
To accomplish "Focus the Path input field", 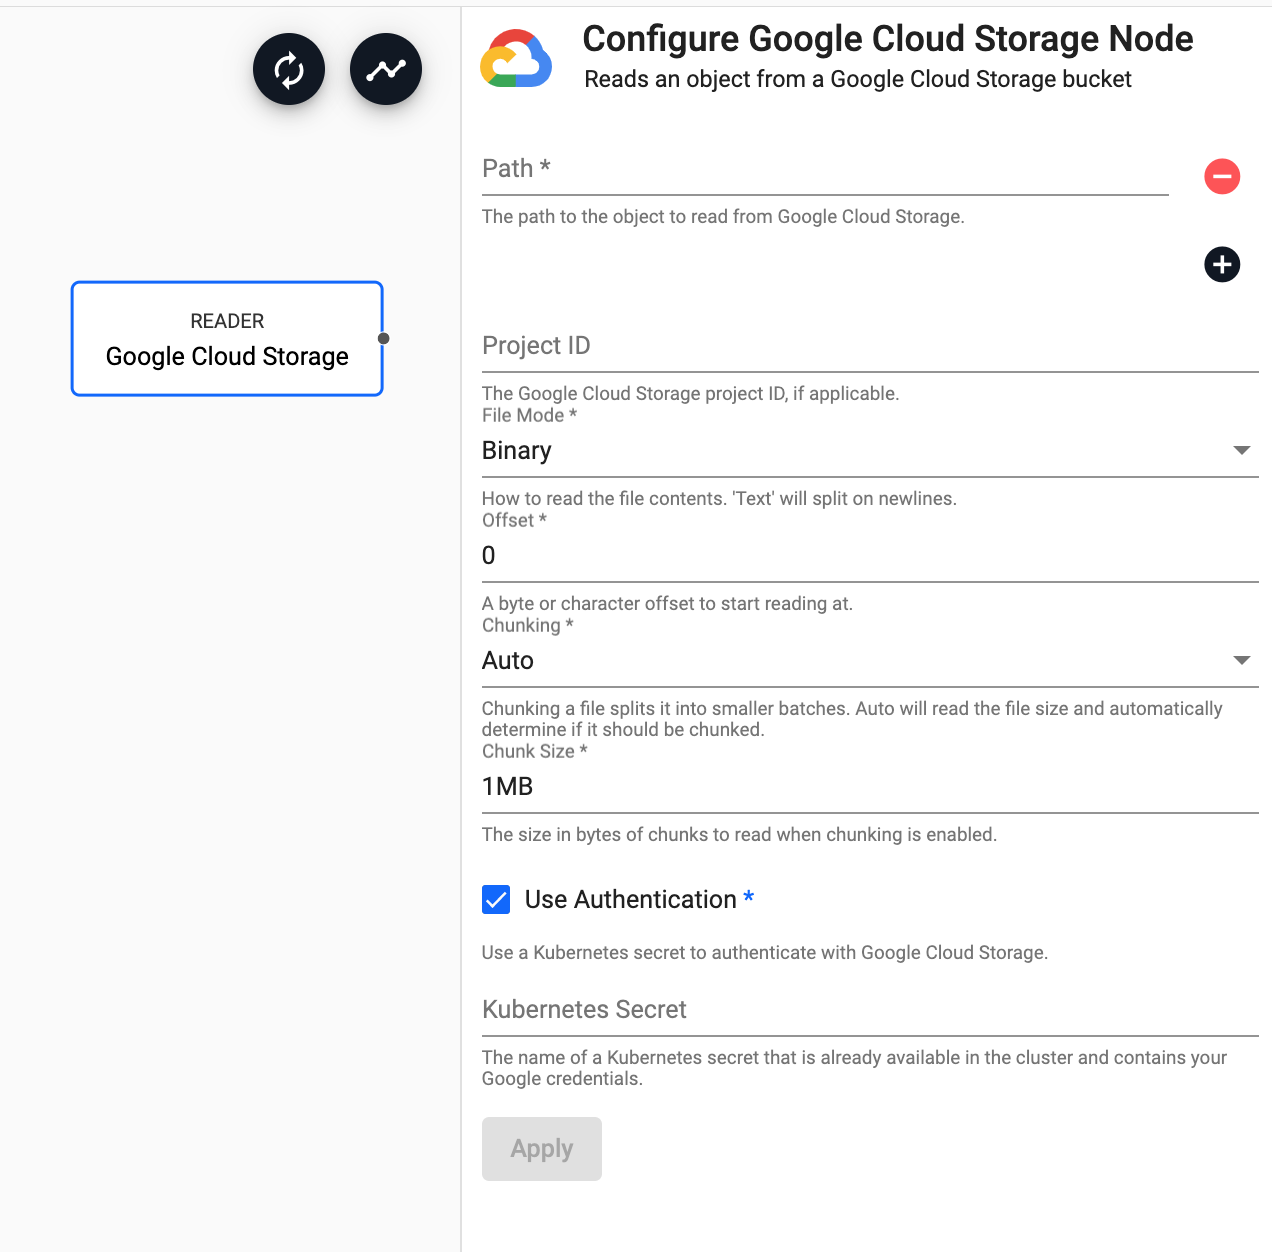I will [x=825, y=169].
